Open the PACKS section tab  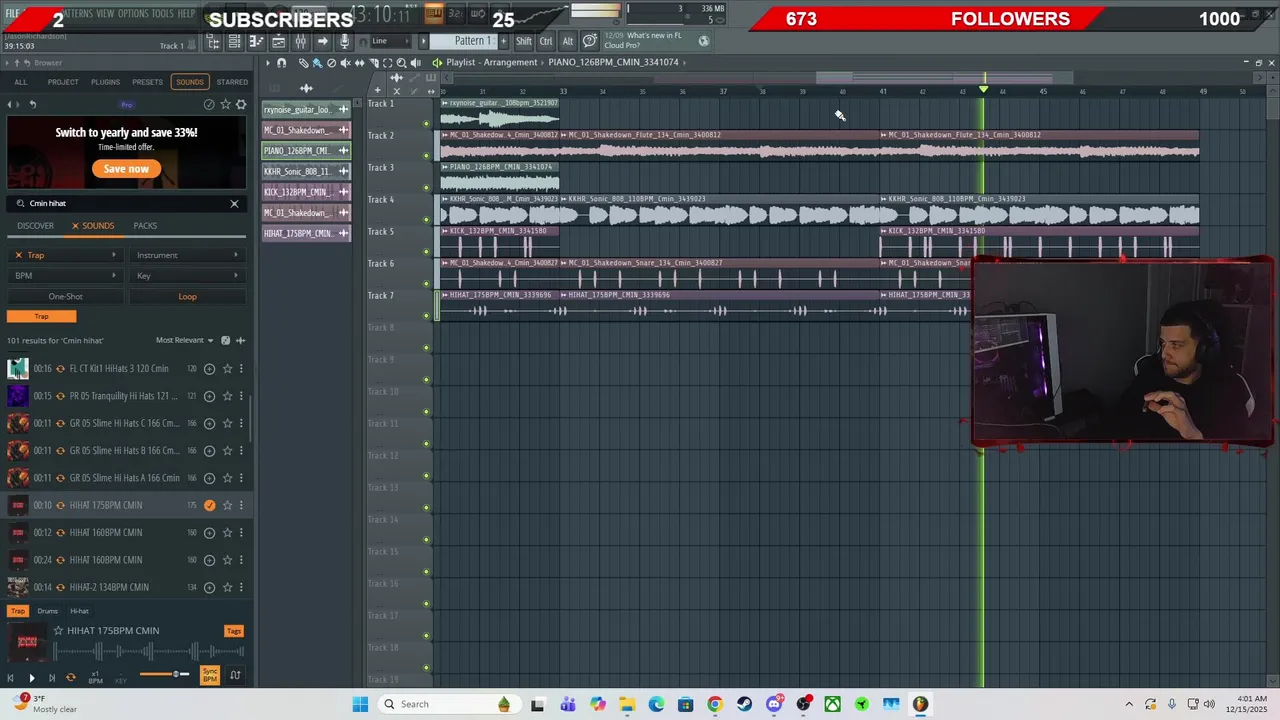pos(145,226)
